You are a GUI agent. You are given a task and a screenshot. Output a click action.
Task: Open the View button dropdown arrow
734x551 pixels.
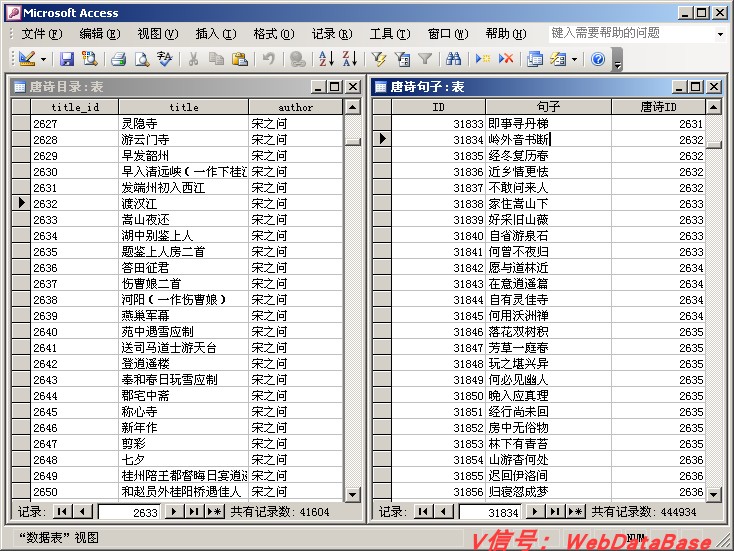(43, 59)
